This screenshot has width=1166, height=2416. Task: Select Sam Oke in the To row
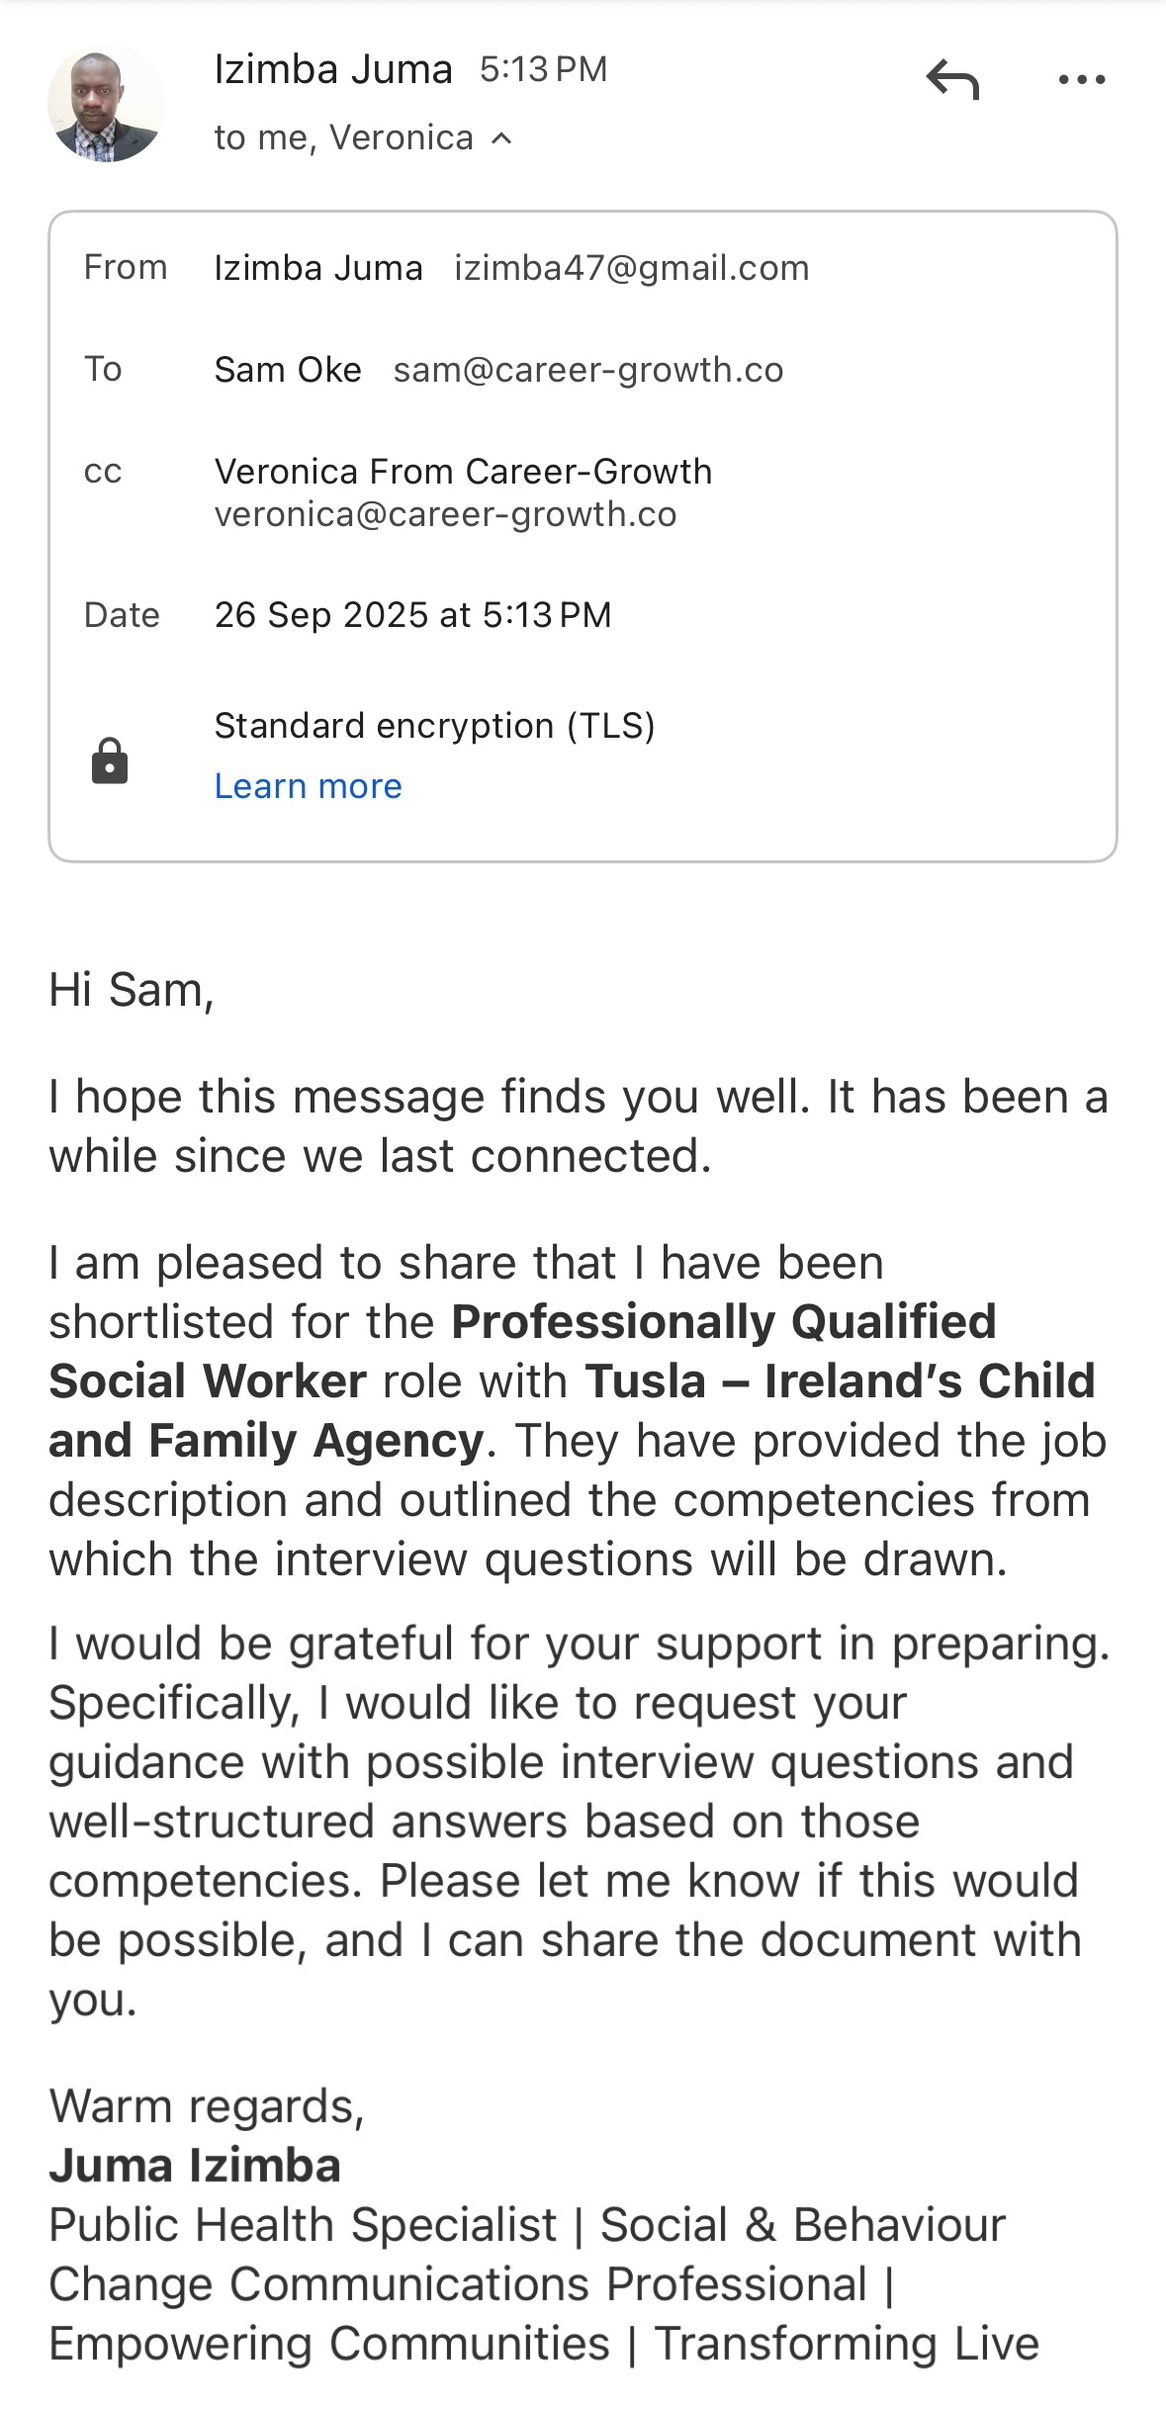click(x=288, y=370)
